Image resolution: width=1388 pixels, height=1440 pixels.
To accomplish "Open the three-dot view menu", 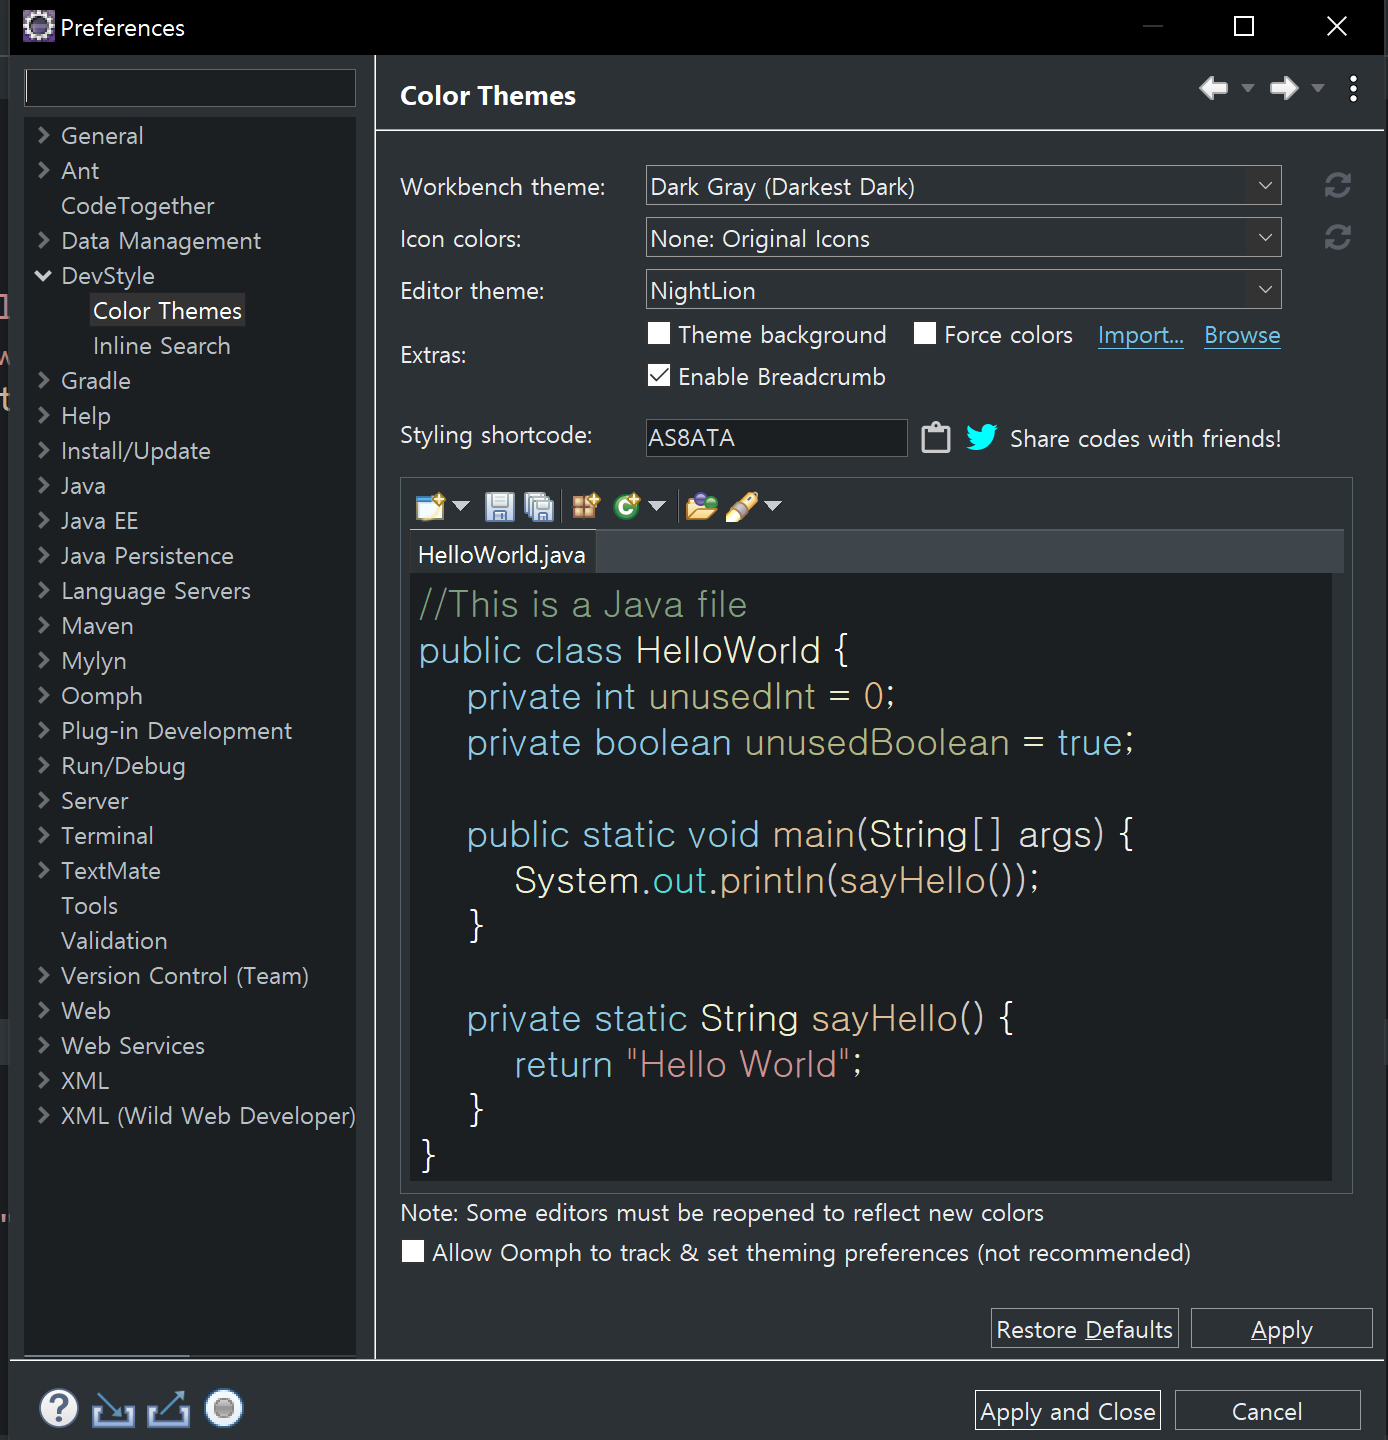I will coord(1353,88).
